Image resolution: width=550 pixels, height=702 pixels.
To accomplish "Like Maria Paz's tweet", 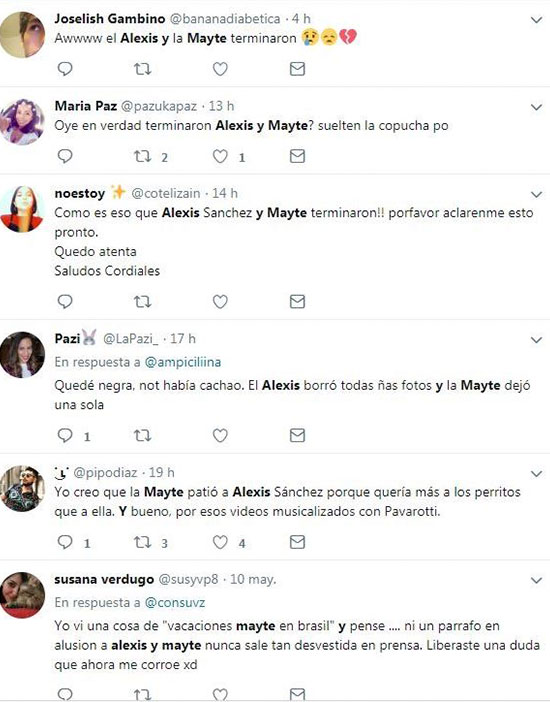I will [x=220, y=156].
